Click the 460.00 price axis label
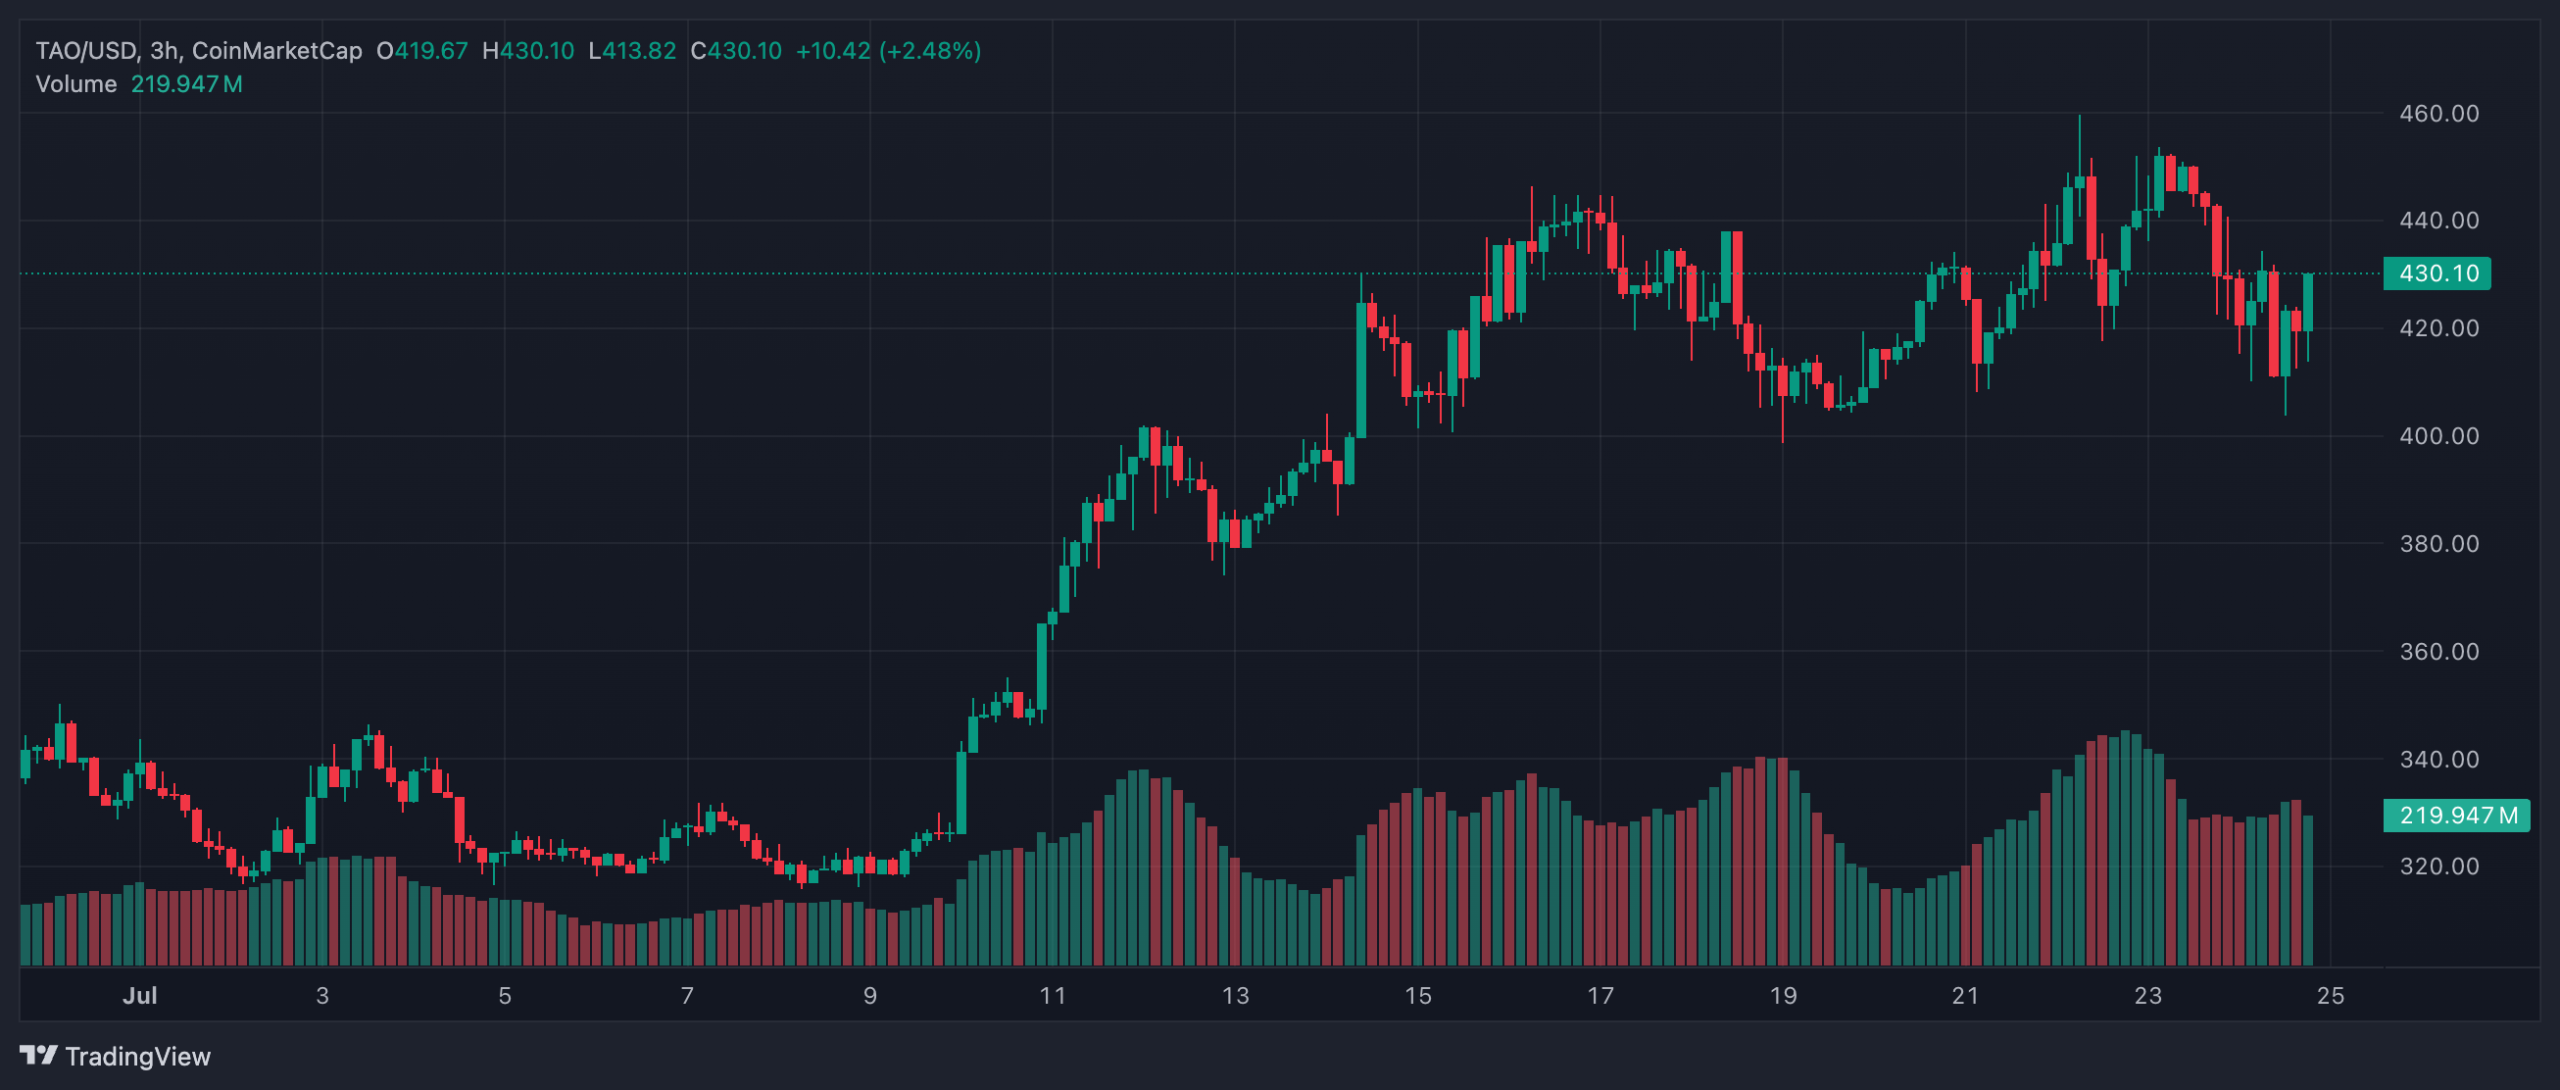This screenshot has height=1090, width=2560. point(2439,113)
